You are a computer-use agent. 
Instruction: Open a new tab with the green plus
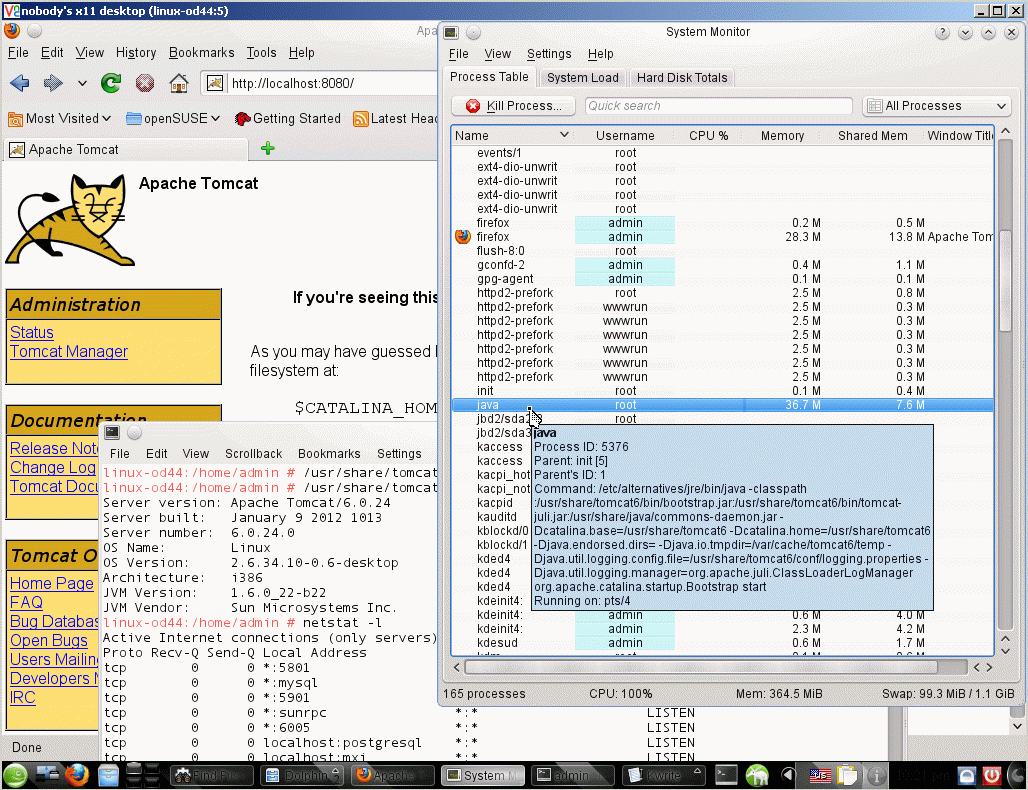[267, 149]
